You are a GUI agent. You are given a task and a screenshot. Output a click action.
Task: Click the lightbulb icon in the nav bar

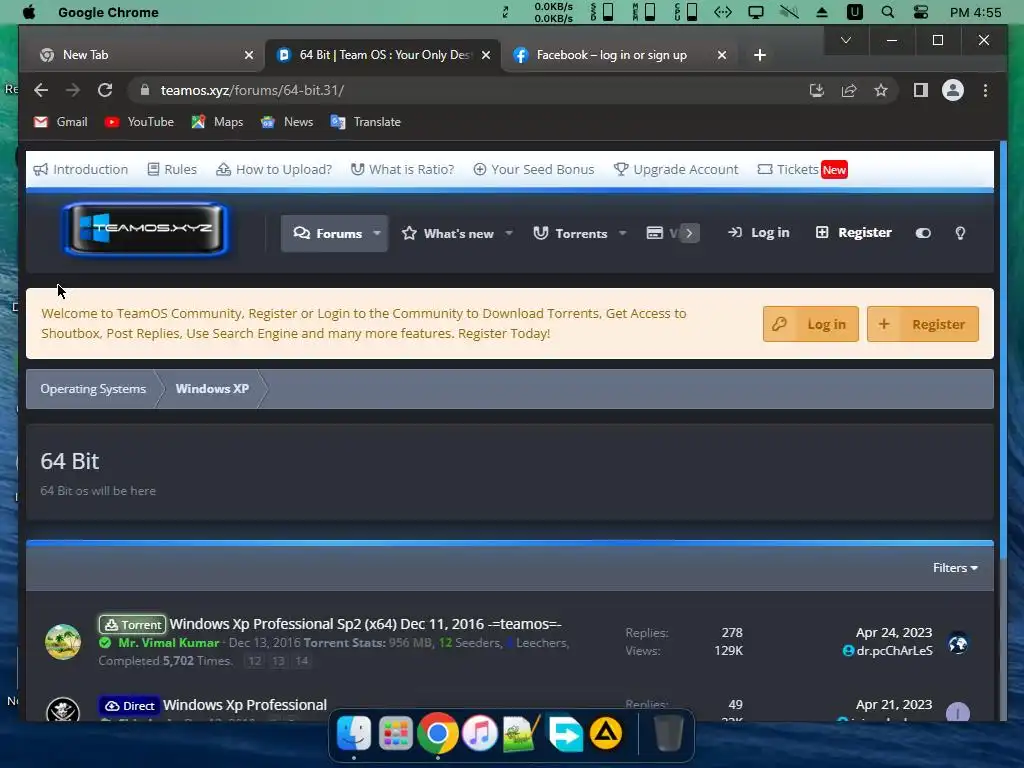click(x=960, y=233)
